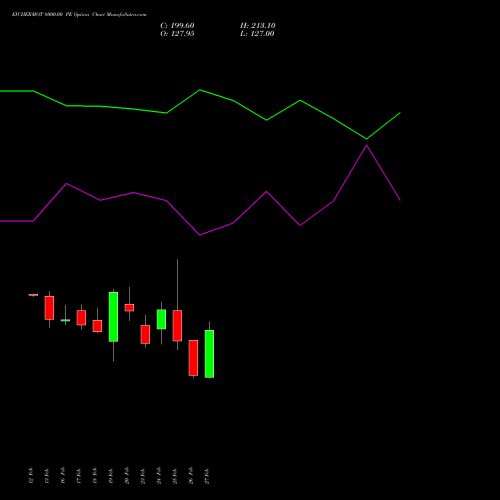This screenshot has height=500, width=500.
Task: Click the red candle above 26 Feb
Action: click(x=193, y=358)
